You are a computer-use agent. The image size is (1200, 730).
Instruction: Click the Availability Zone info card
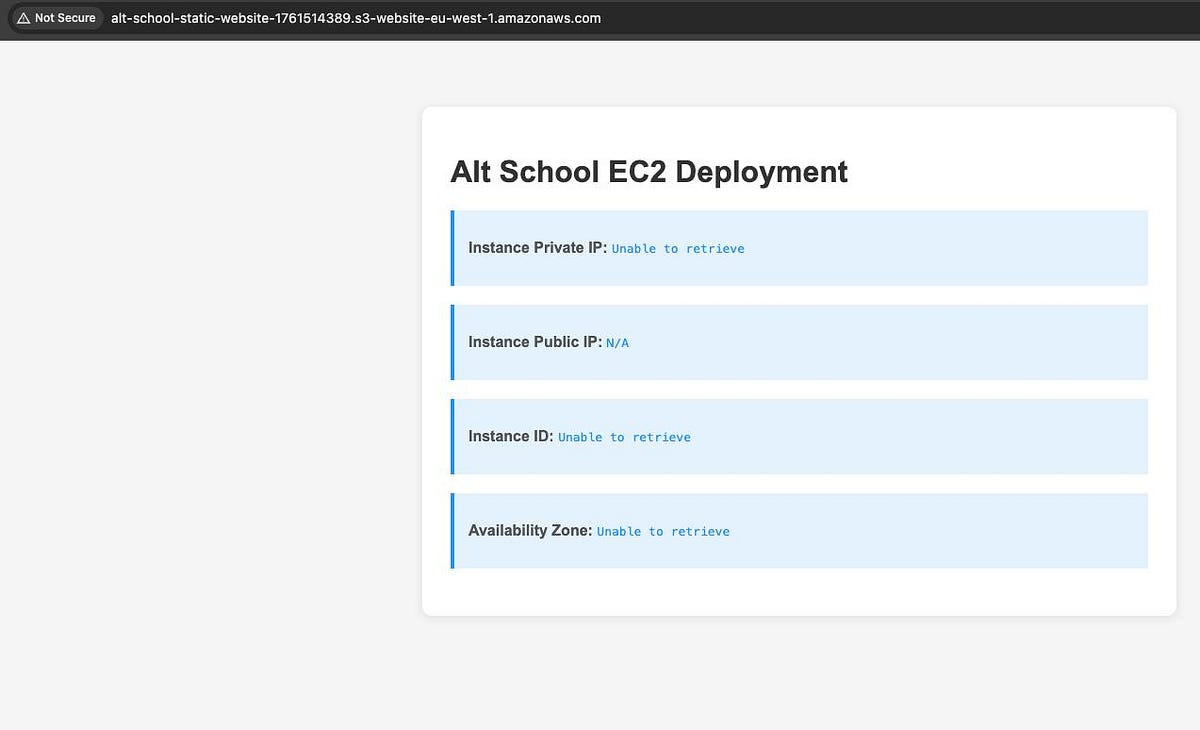(800, 531)
